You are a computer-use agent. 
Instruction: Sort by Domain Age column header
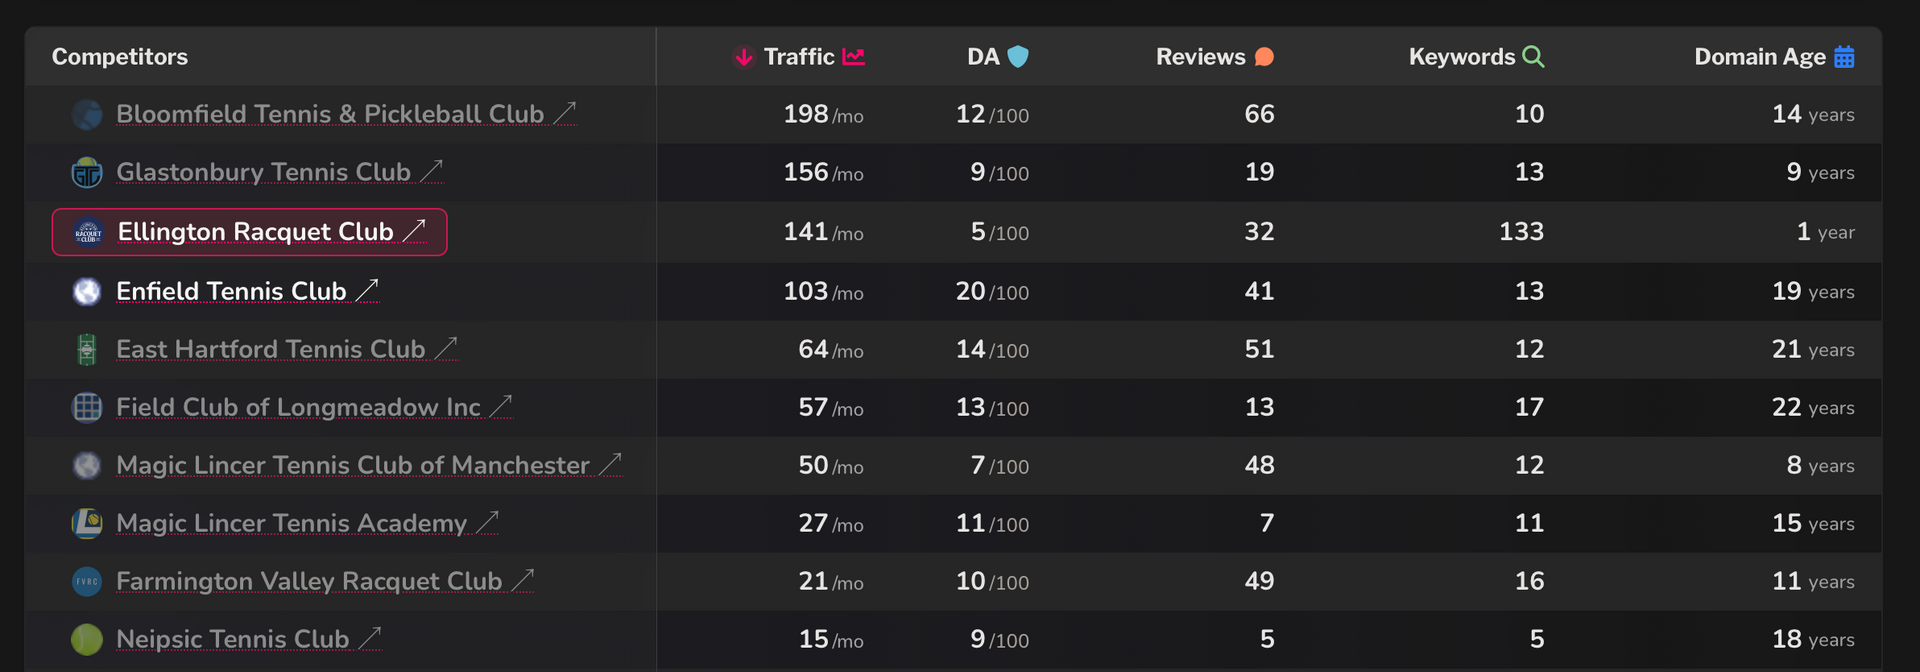1759,57
